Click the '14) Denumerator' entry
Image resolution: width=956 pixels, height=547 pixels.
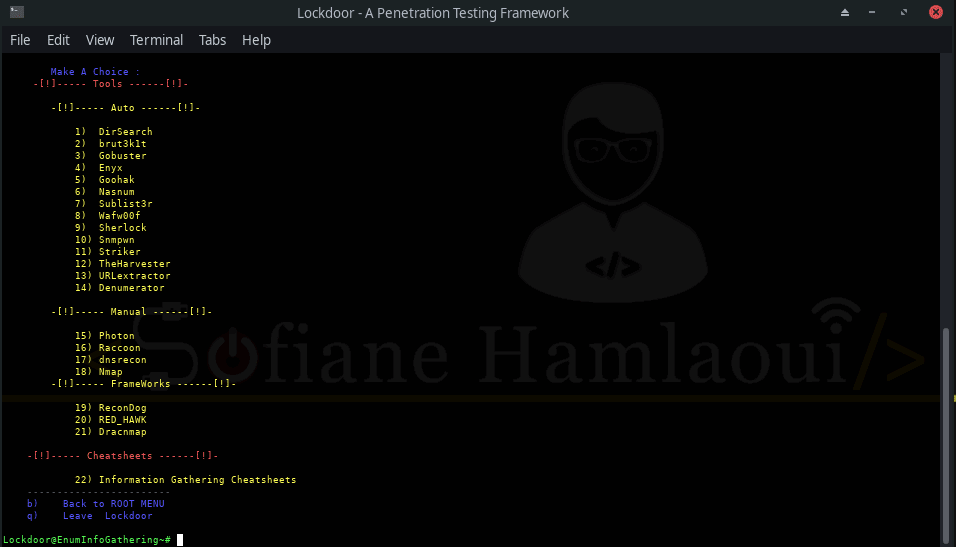coord(120,288)
